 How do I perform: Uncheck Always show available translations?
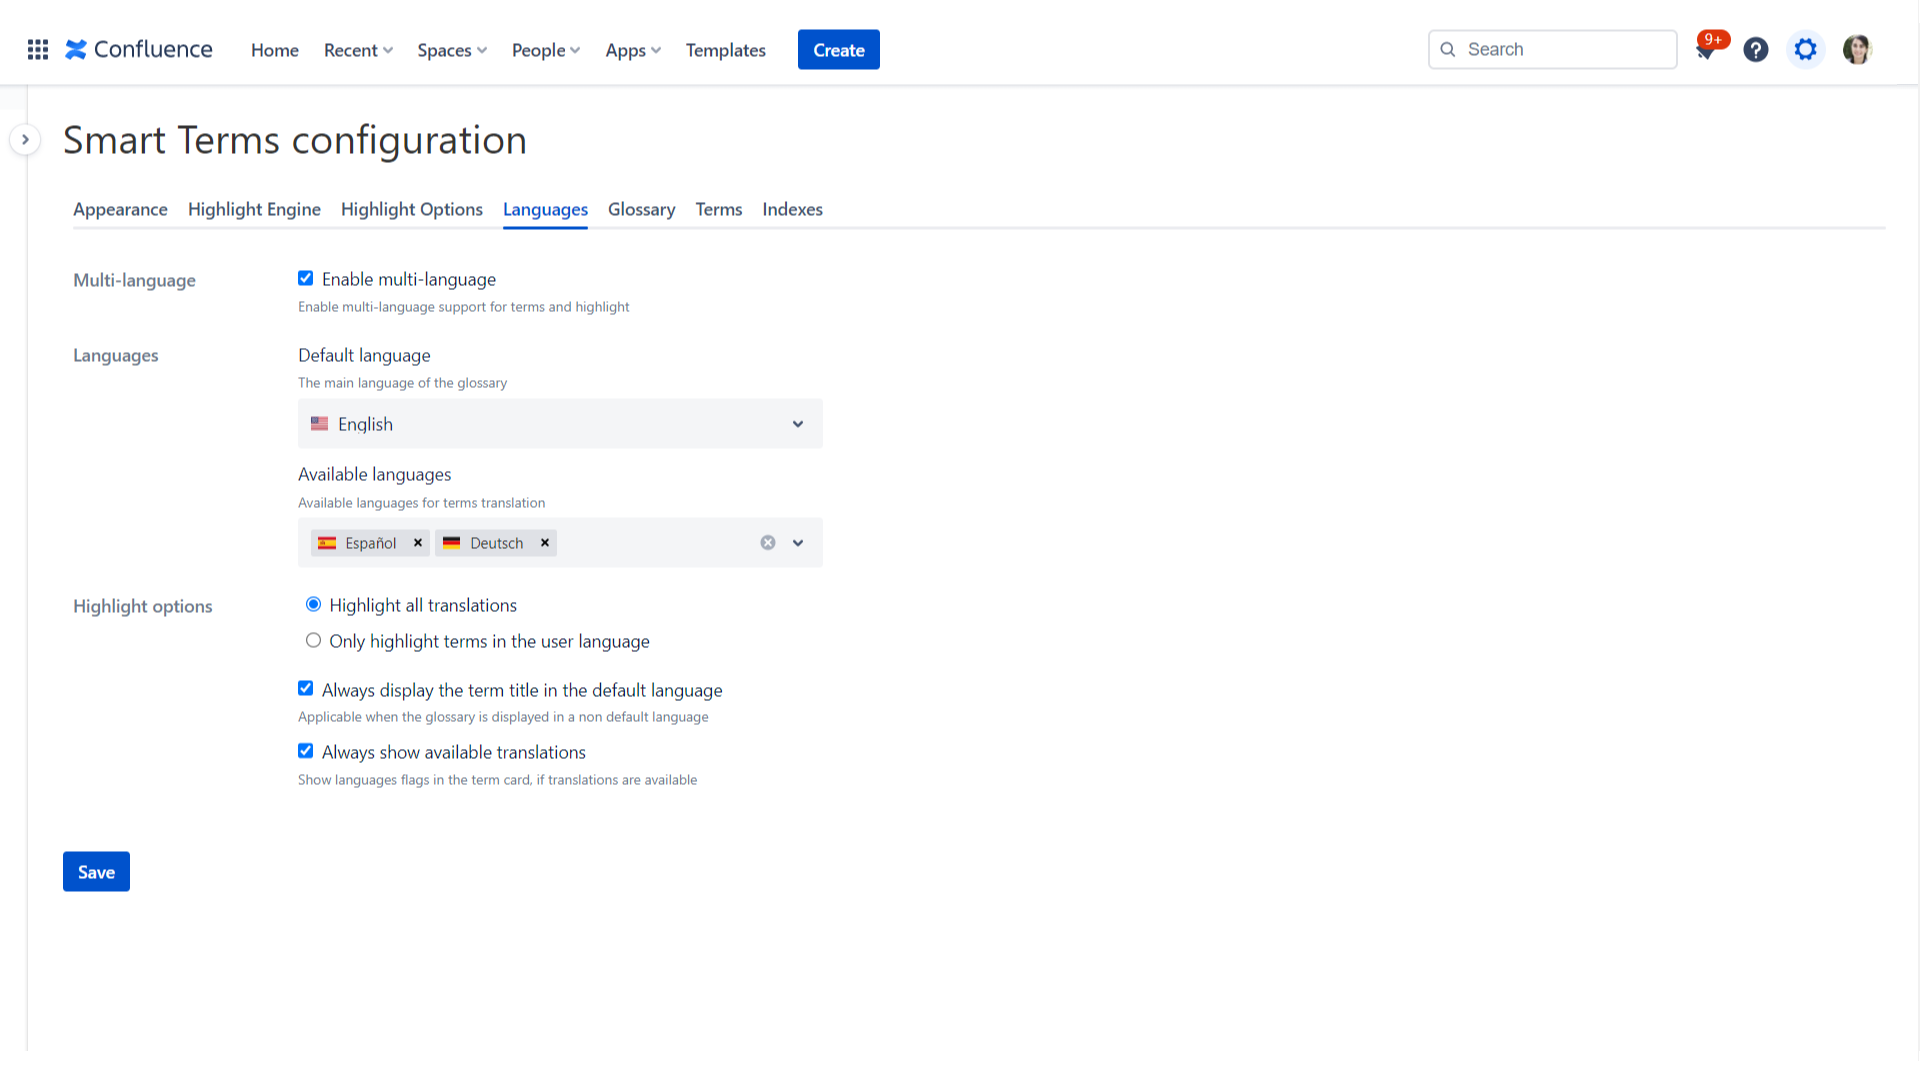point(305,751)
